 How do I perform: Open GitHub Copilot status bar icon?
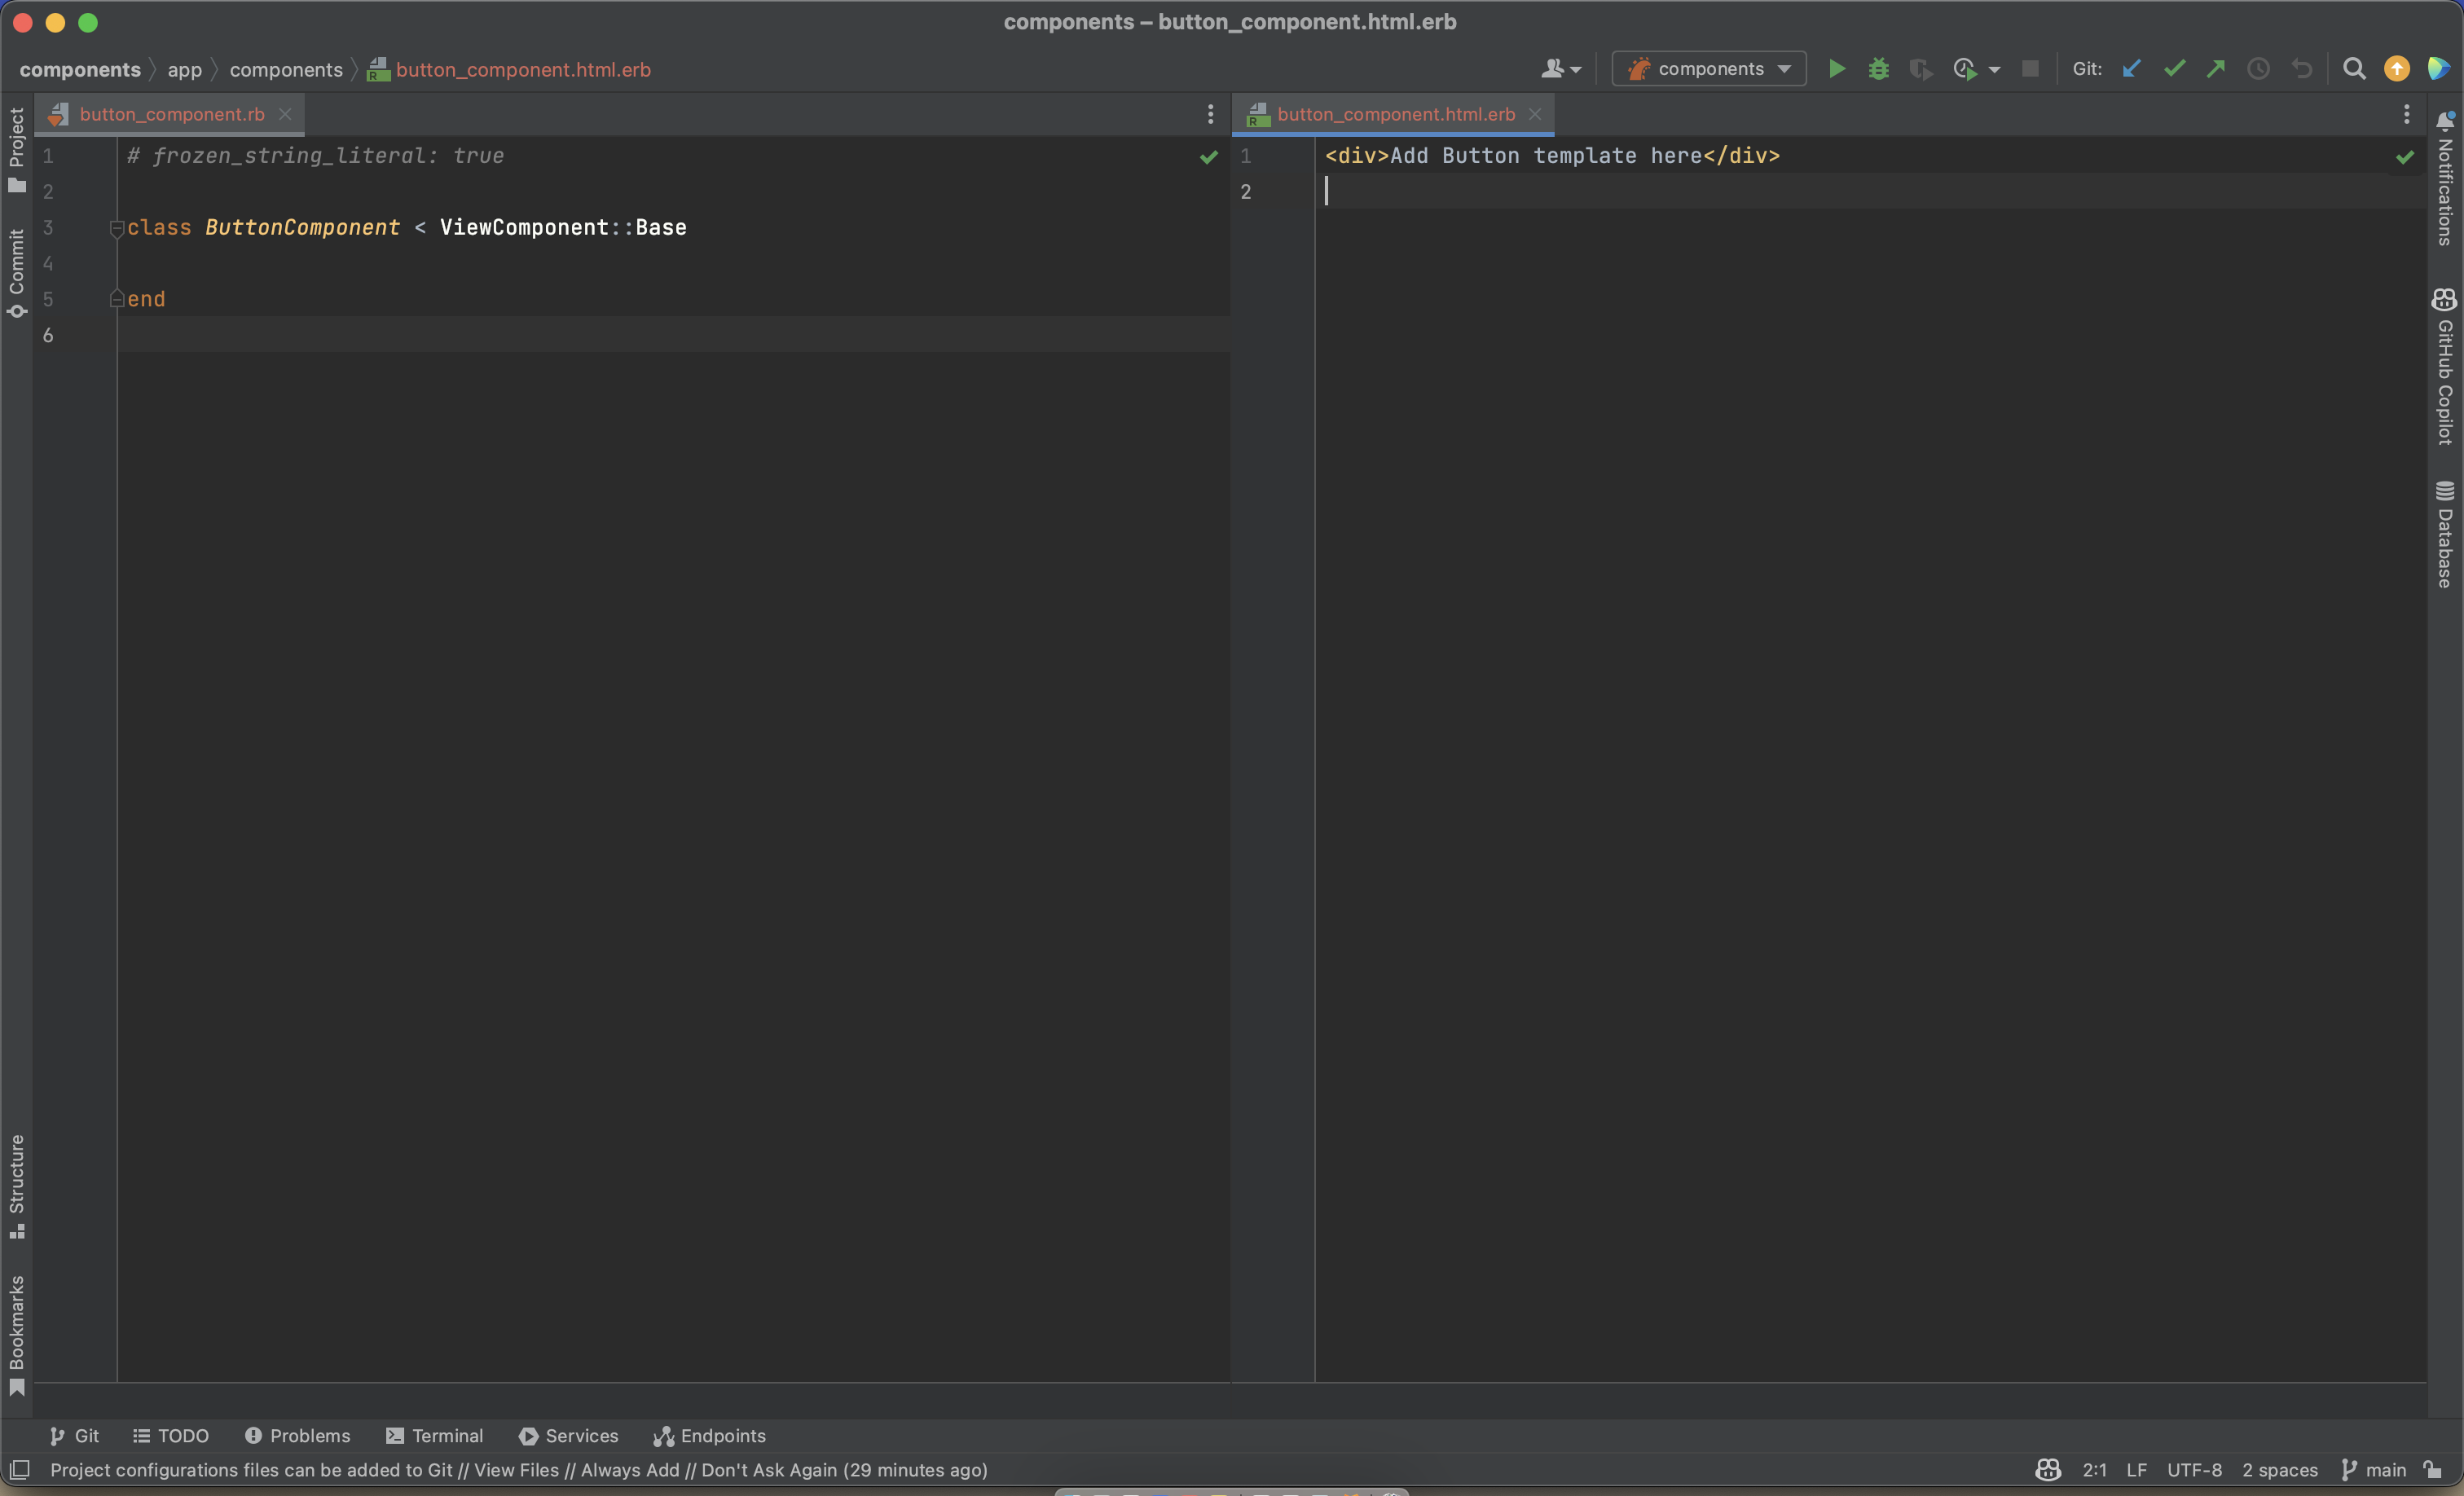coord(2048,1469)
